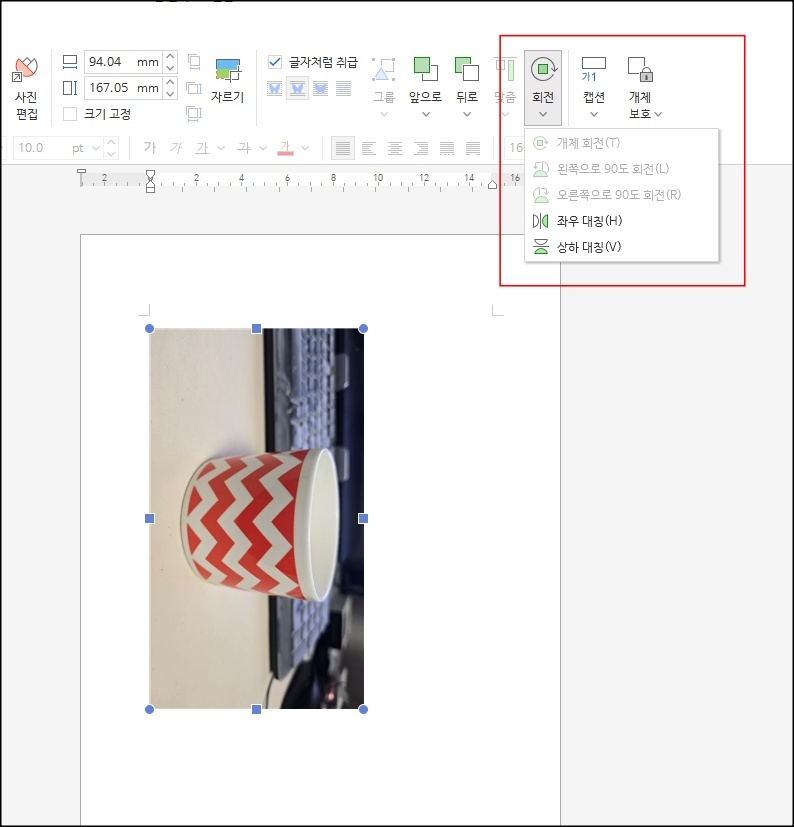Click the 앞으로 bring-forward icon
The image size is (794, 827).
pos(425,70)
